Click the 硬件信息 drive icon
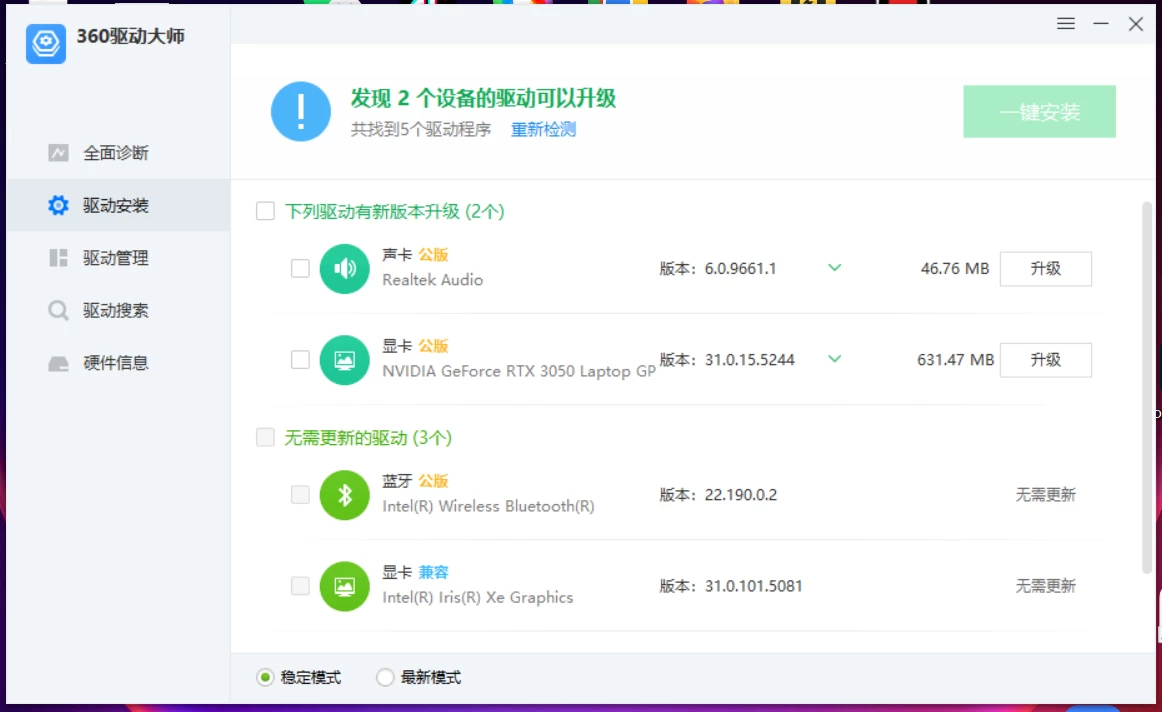This screenshot has width=1162, height=712. pos(59,363)
